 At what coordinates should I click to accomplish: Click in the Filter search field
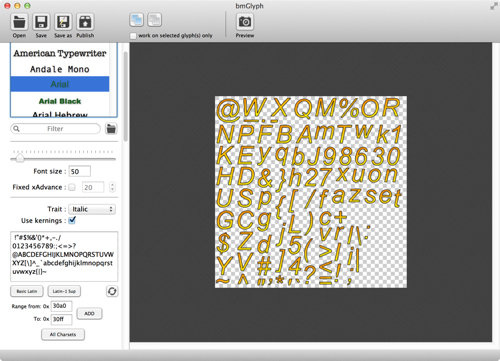(55, 129)
